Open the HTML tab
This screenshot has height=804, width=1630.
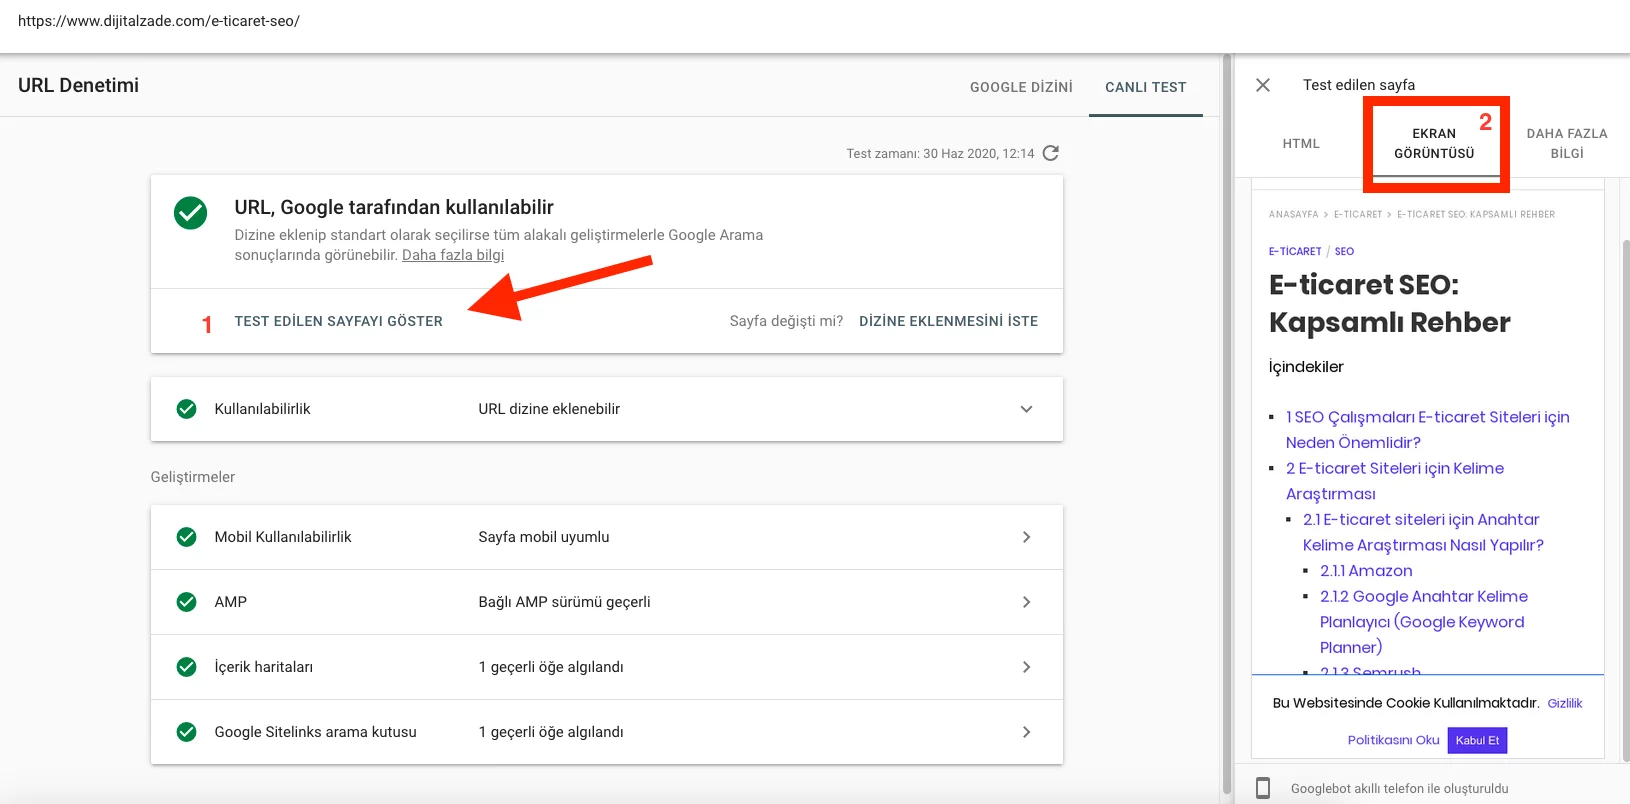(x=1301, y=143)
